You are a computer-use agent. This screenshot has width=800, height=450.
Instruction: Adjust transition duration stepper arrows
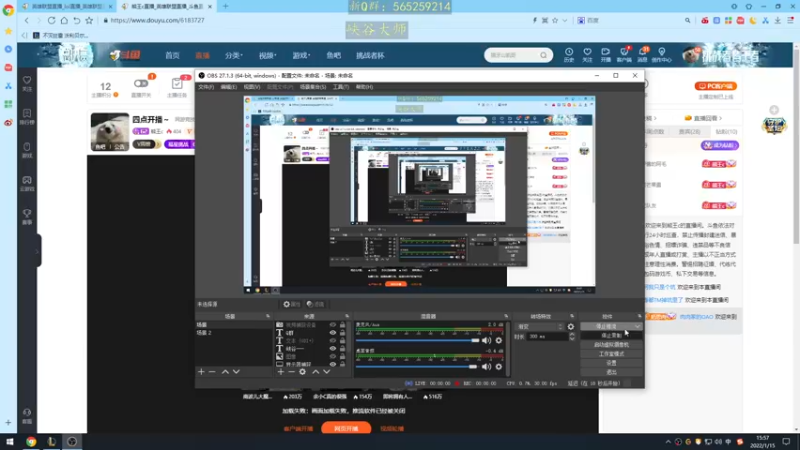point(571,337)
